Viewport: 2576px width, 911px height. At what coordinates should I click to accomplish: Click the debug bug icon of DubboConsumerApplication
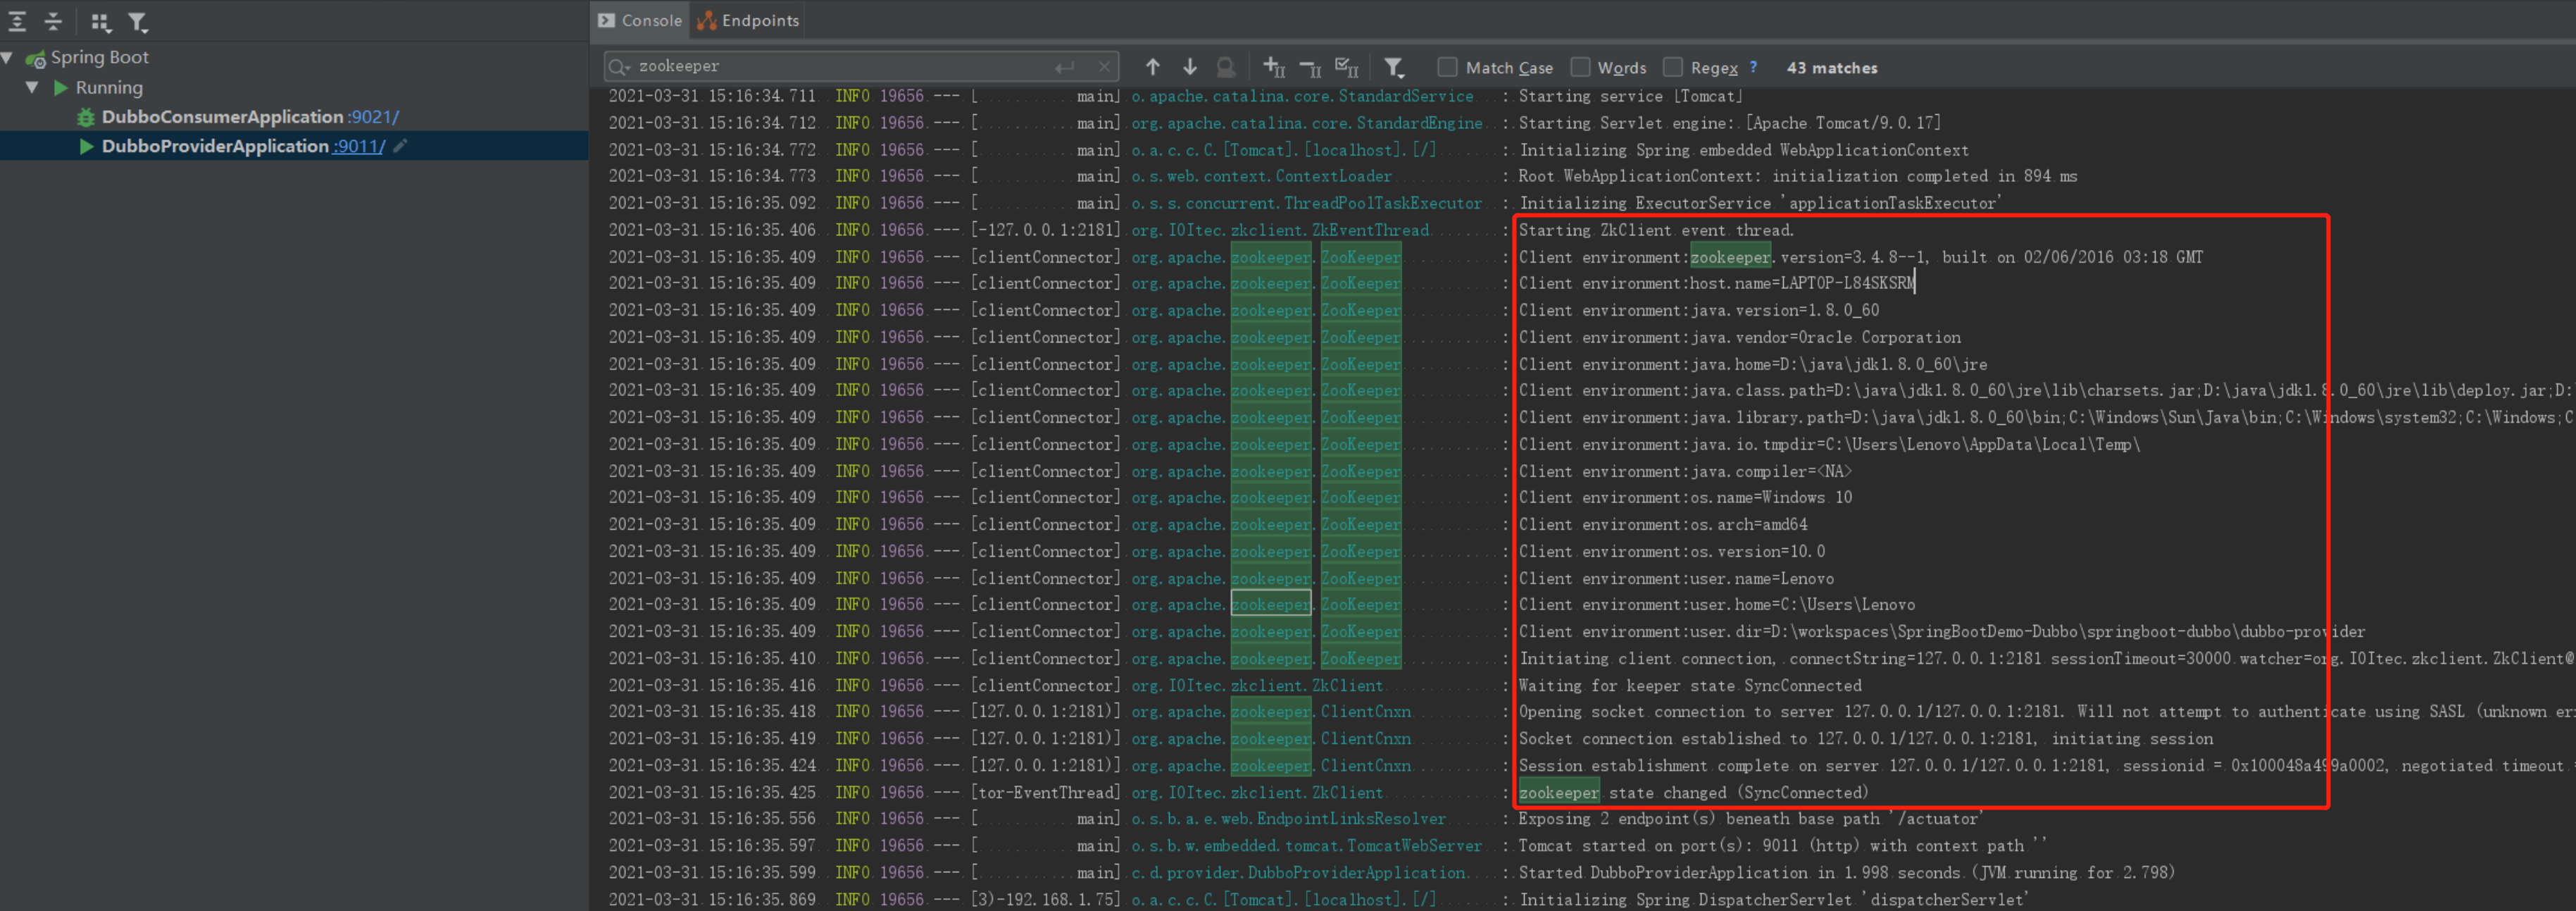(x=87, y=117)
